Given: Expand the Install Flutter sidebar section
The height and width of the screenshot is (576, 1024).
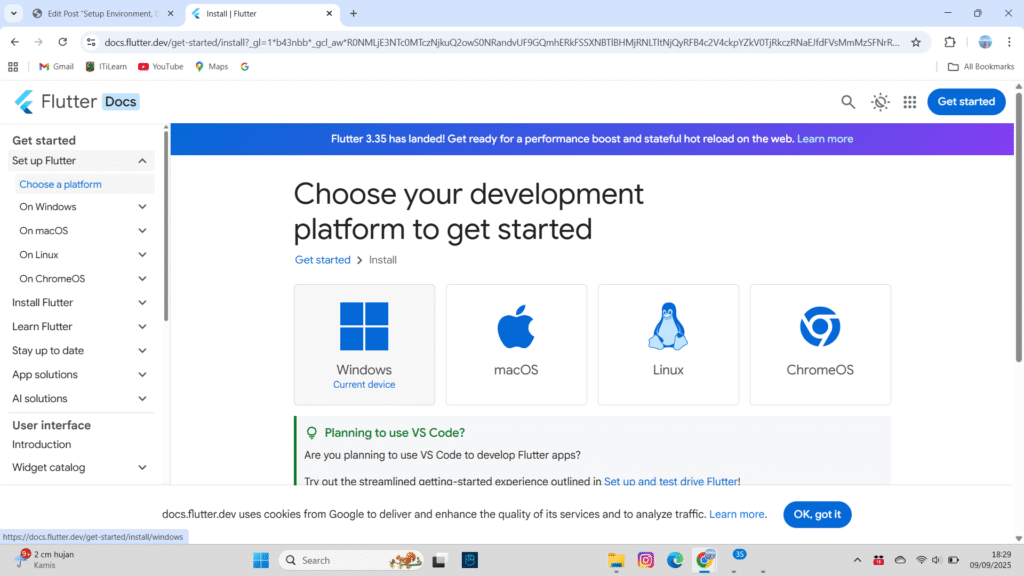Looking at the screenshot, I should pos(142,303).
